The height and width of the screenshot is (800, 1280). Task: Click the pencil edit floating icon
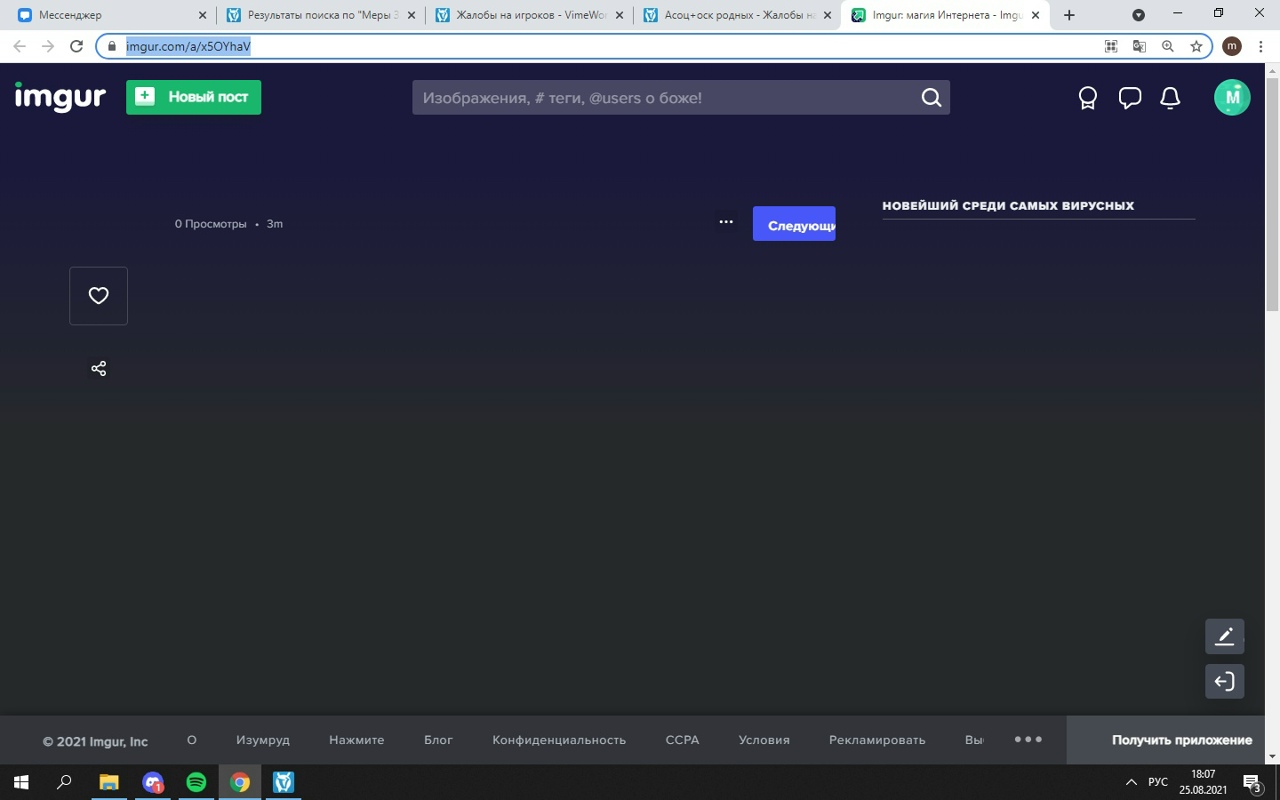click(1224, 636)
